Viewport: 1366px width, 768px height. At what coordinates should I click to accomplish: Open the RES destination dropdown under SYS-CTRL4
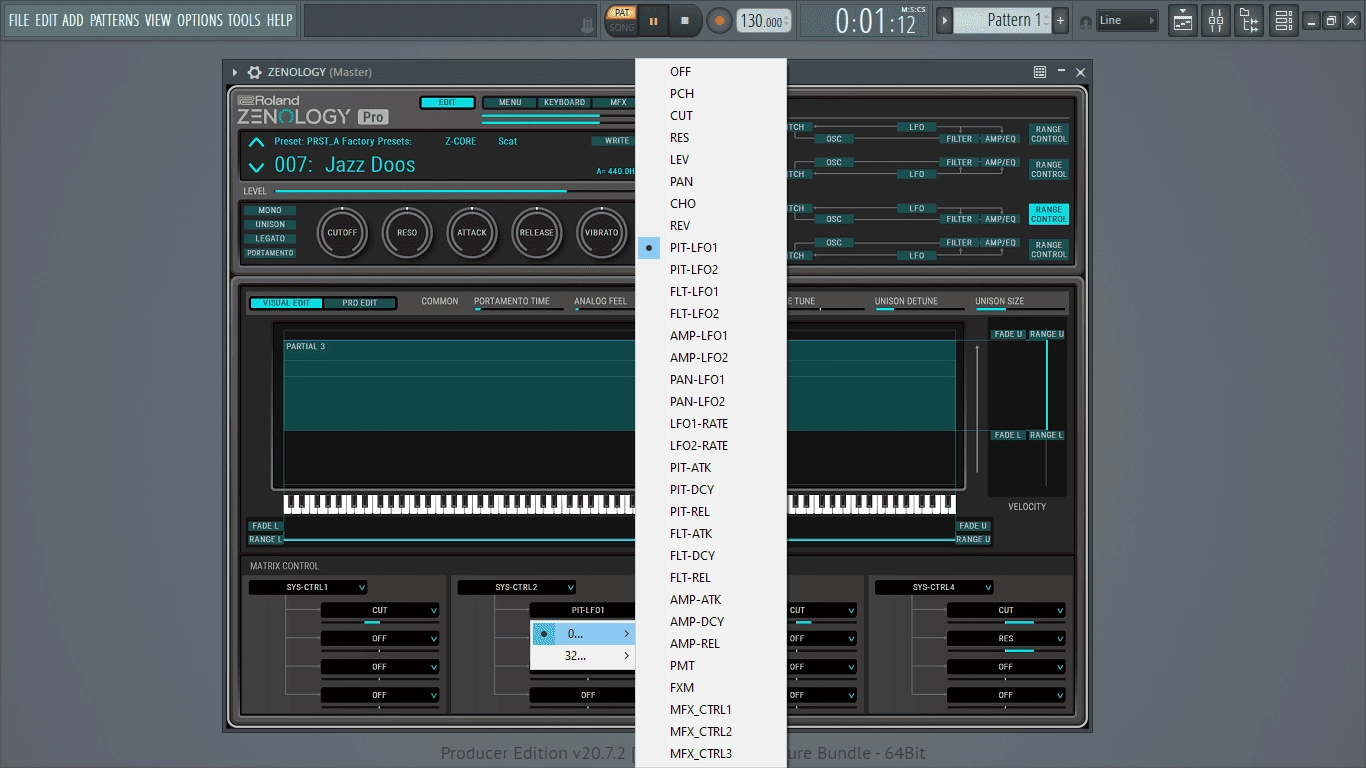pos(1006,638)
